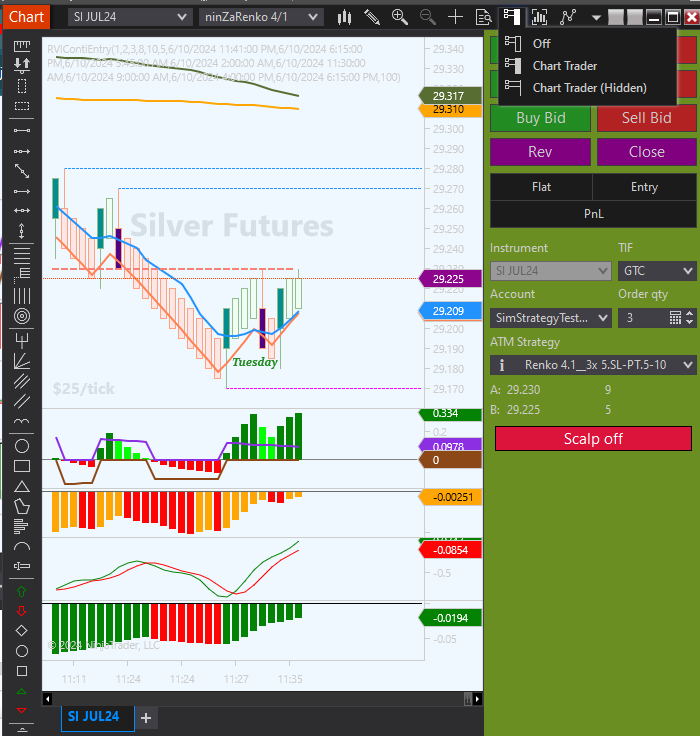
Task: Select the Line segment drawing tool
Action: (22, 130)
